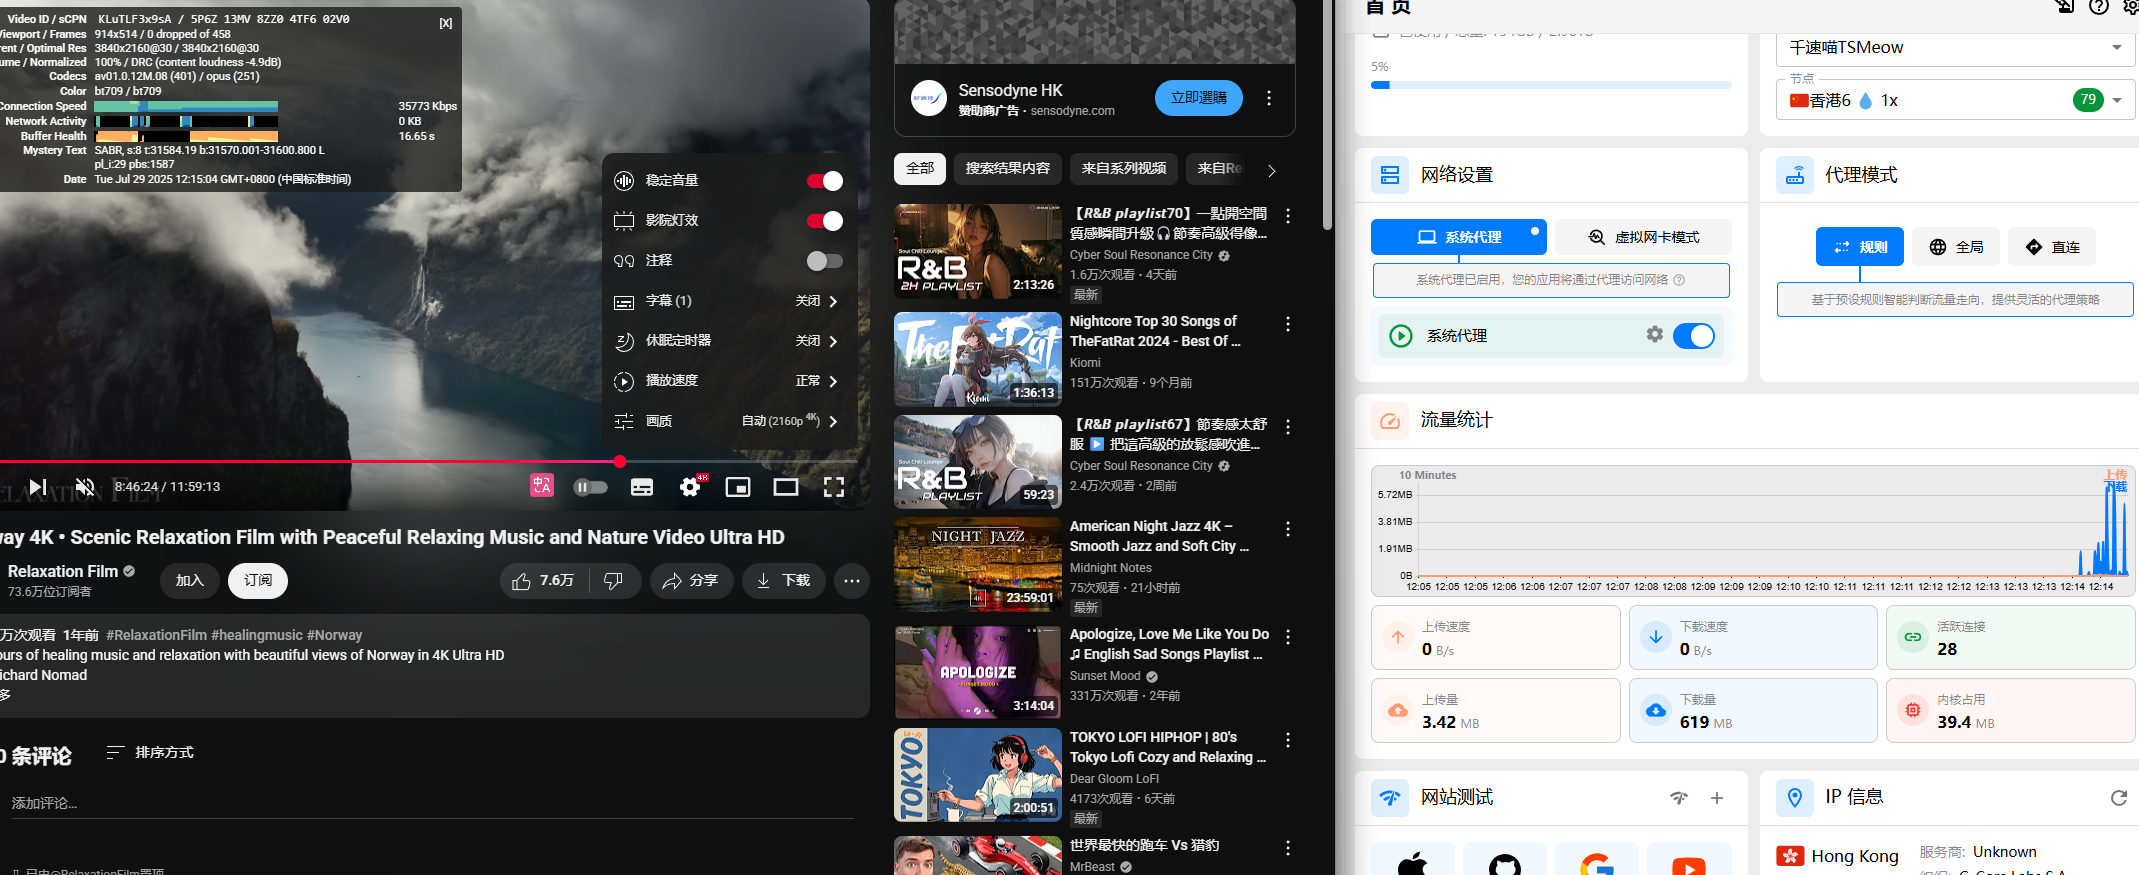
Task: Select the 全局 global proxy mode
Action: tap(1956, 247)
